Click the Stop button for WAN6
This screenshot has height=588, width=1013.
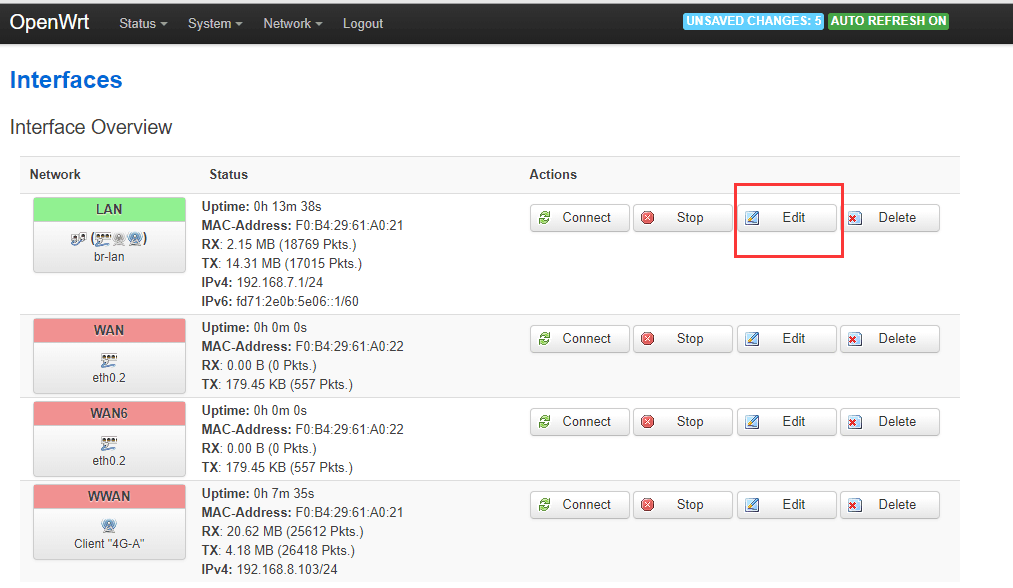(x=683, y=422)
